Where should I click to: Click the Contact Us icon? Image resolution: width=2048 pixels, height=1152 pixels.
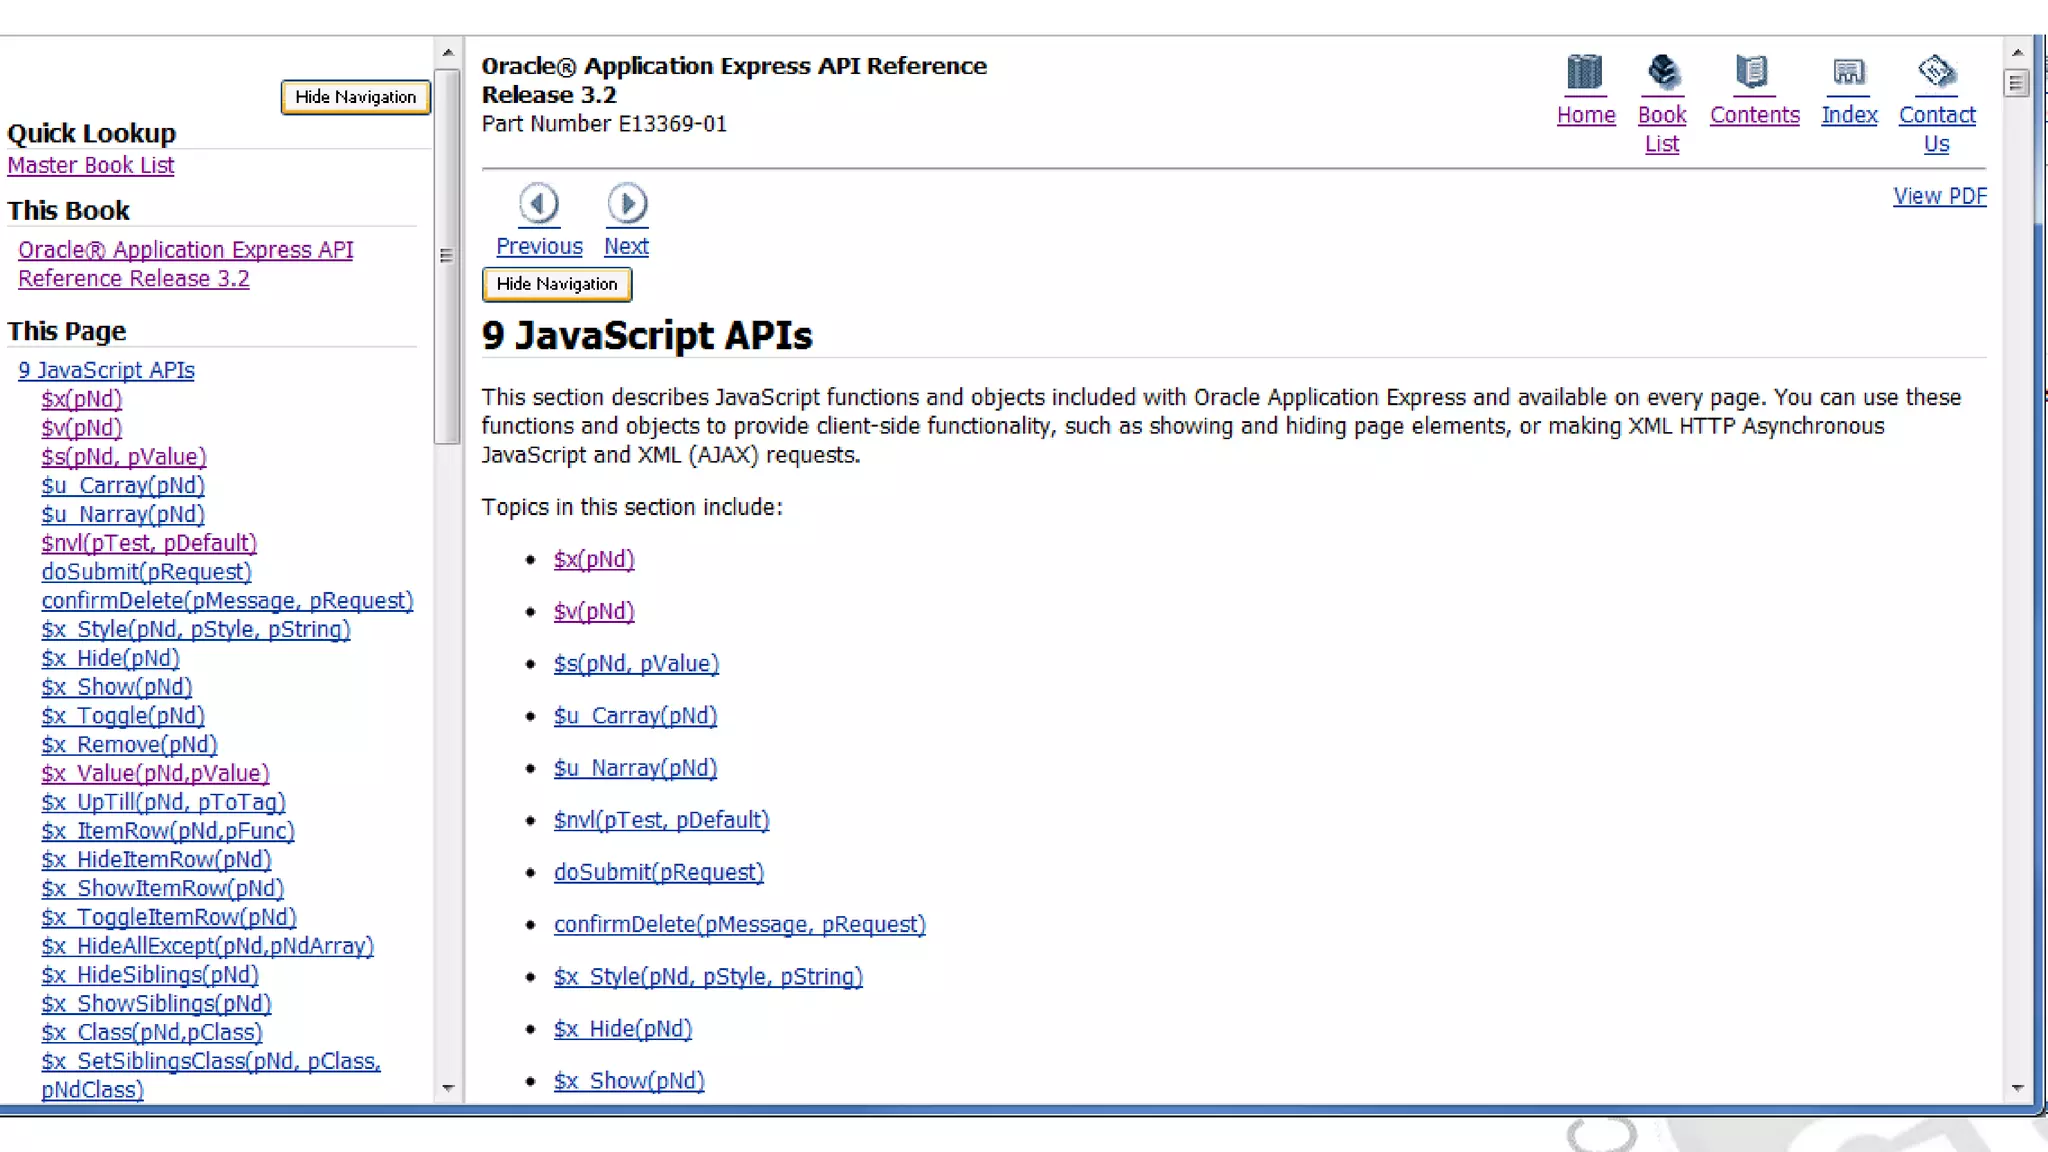[x=1936, y=72]
